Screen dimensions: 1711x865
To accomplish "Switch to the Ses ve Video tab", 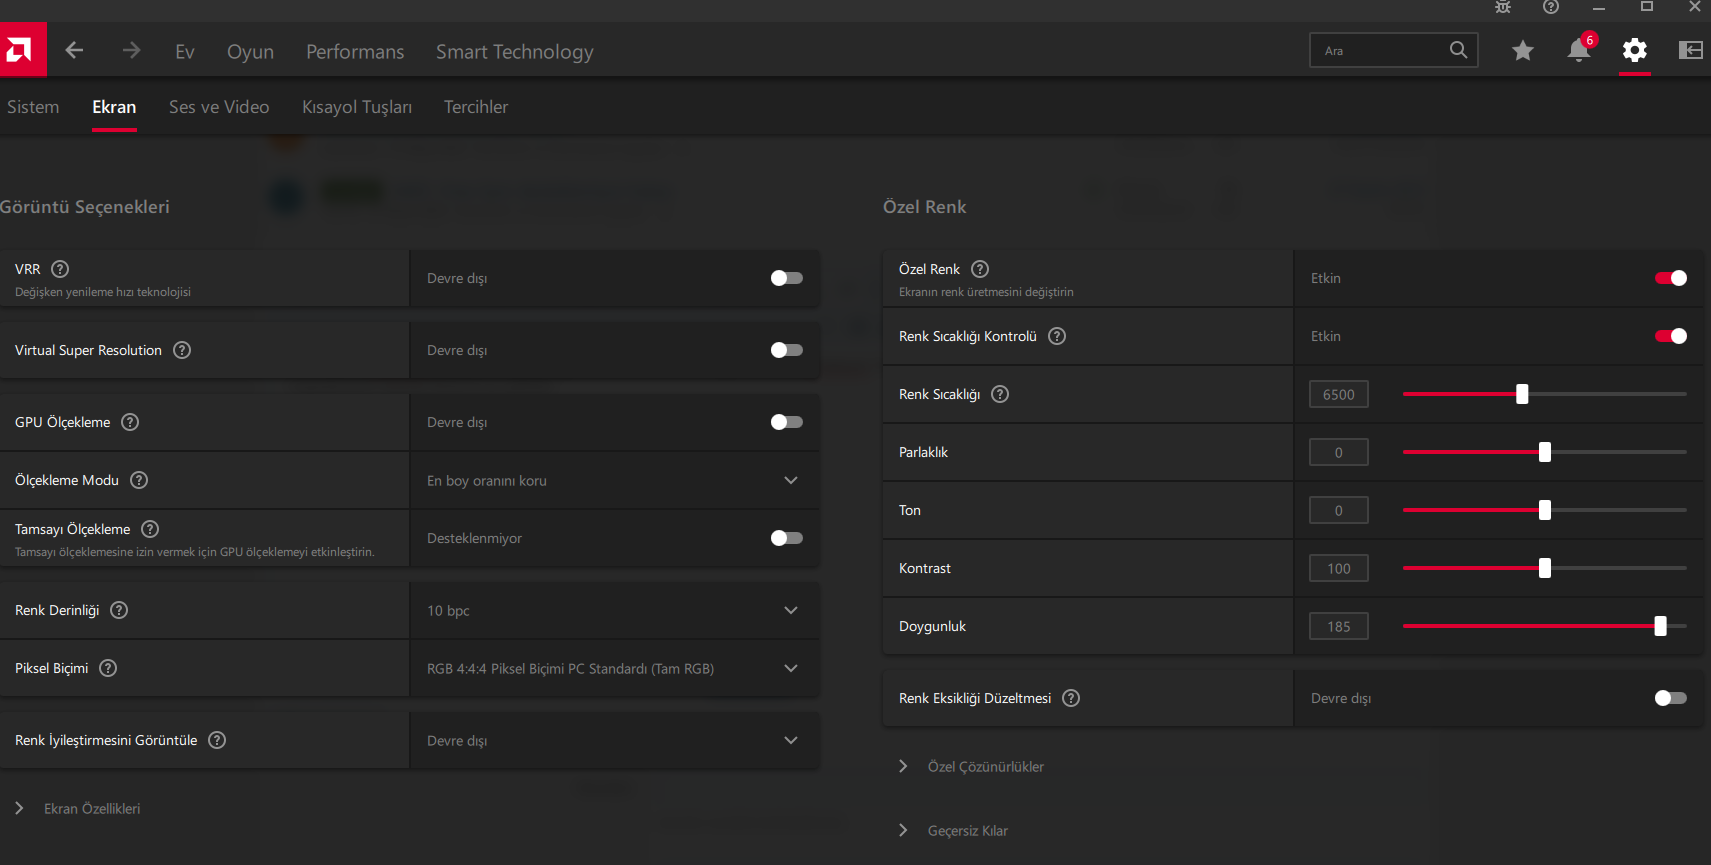I will coord(219,107).
